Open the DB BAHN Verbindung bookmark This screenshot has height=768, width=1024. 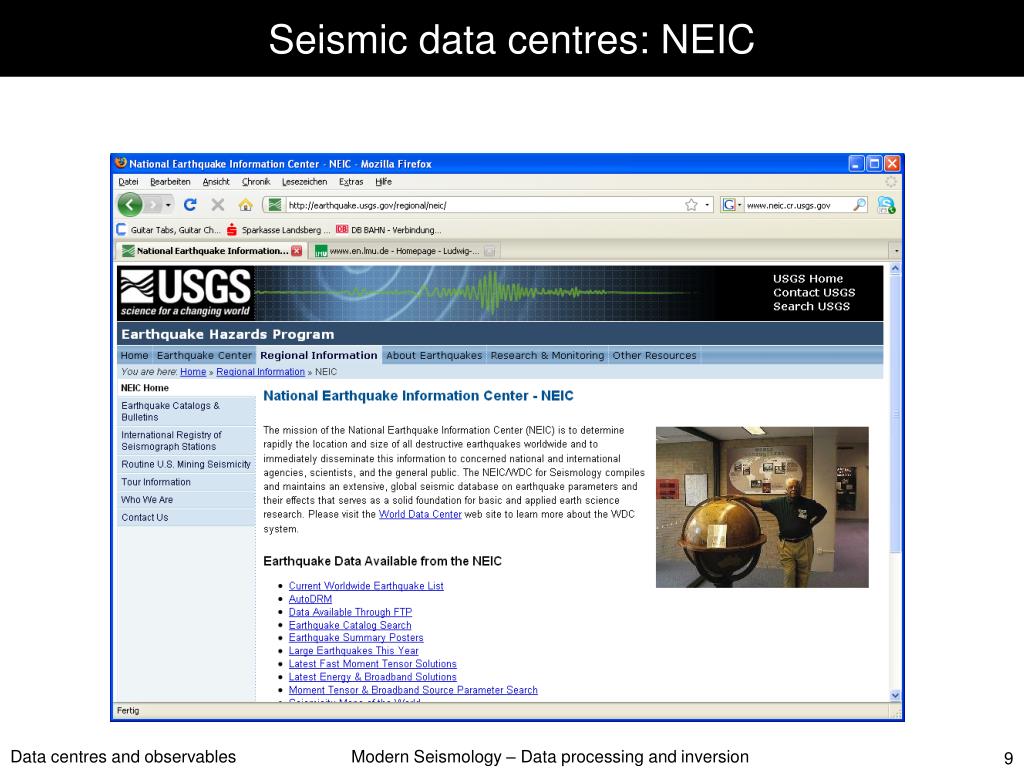point(389,230)
